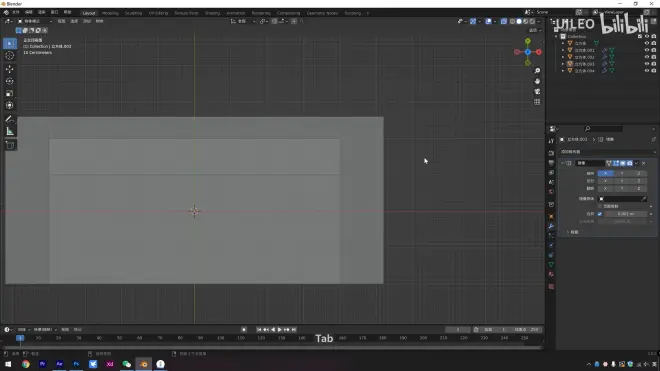
Task: Select the Annotate tool
Action: [x=10, y=119]
